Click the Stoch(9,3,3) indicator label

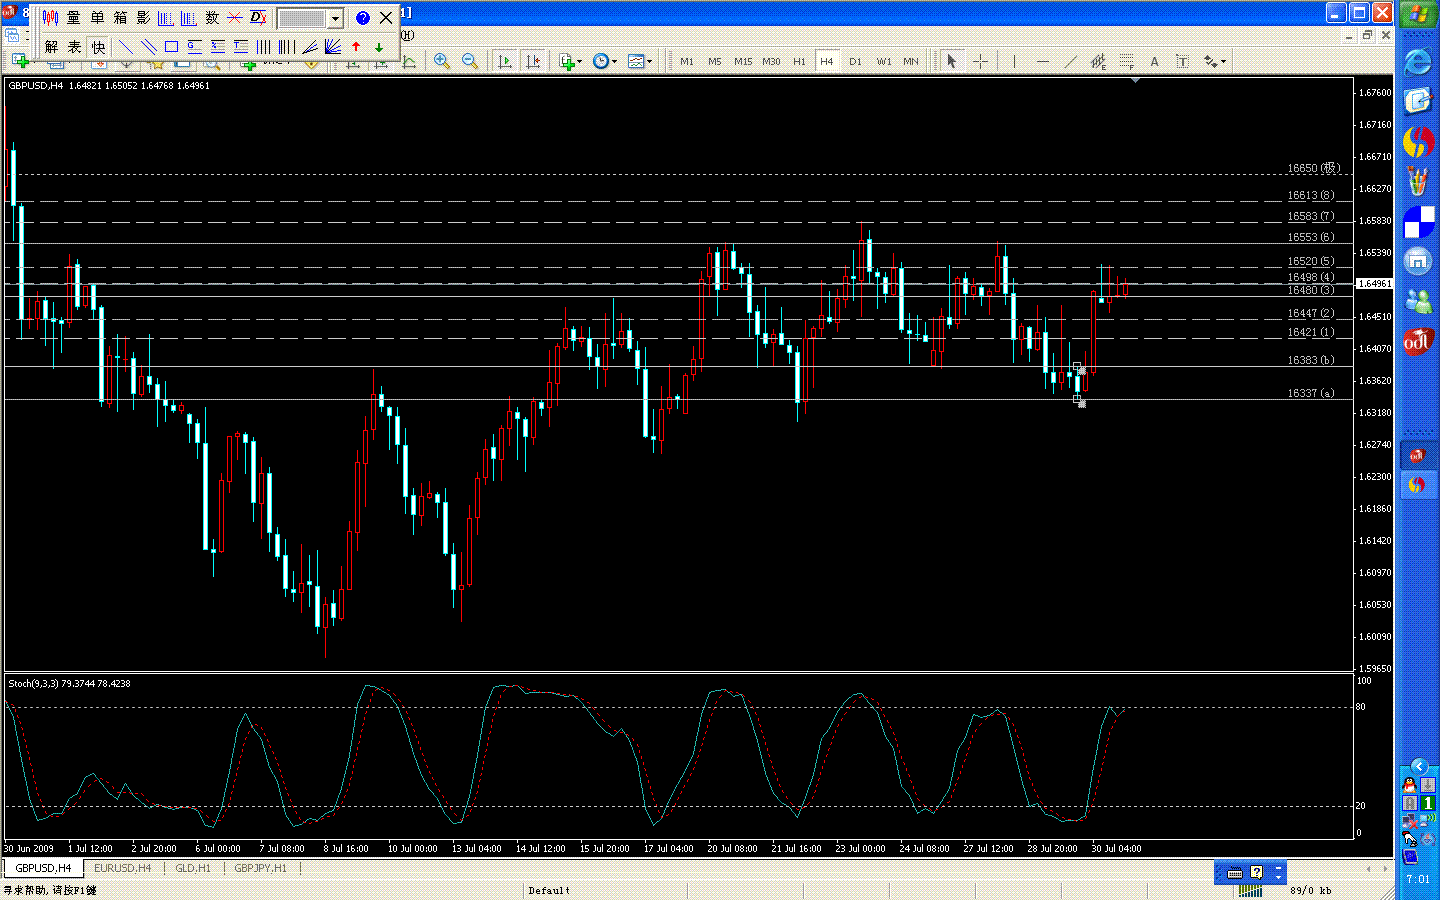69,684
